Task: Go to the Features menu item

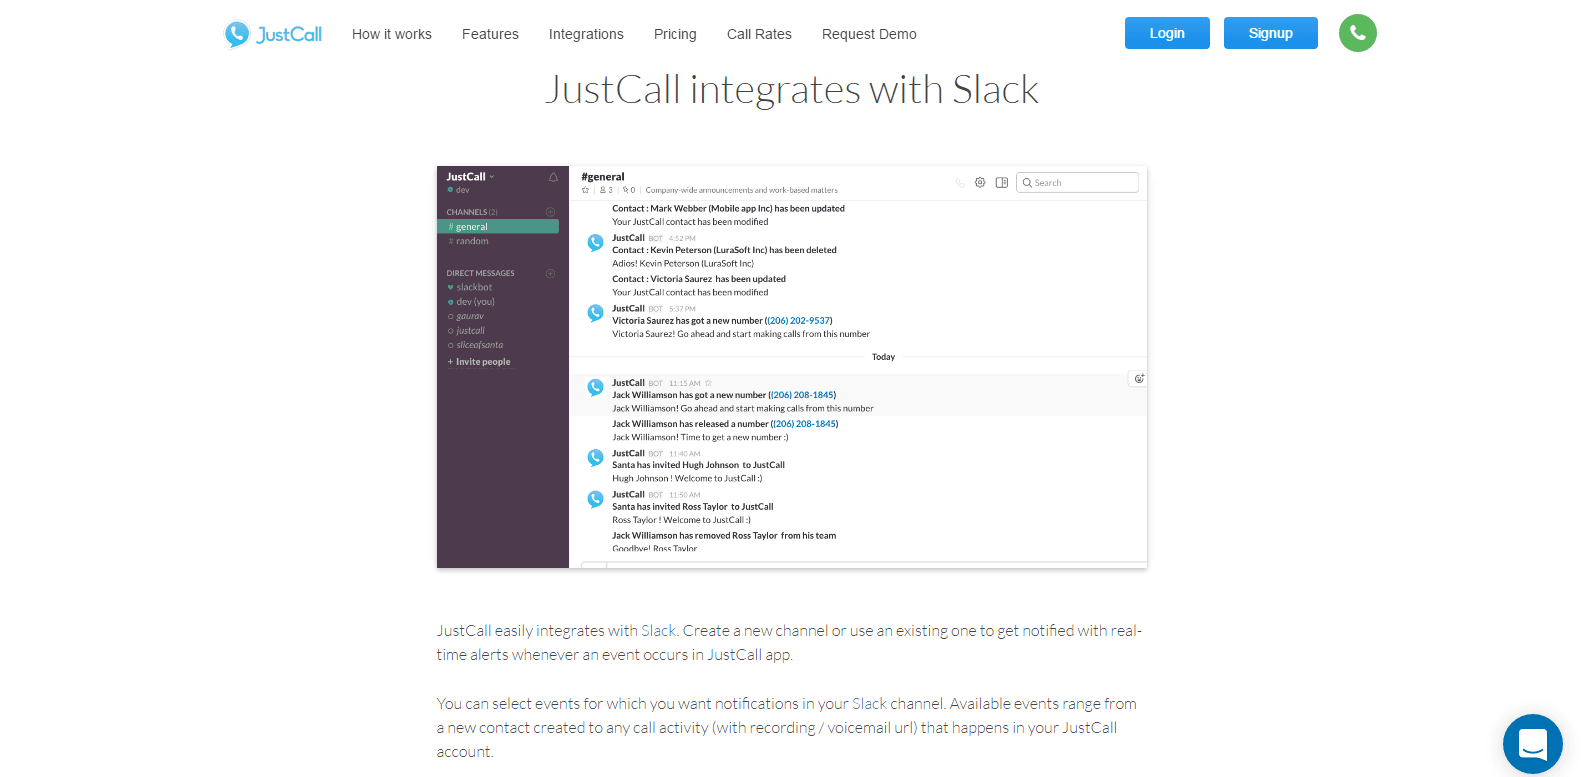Action: pos(490,34)
